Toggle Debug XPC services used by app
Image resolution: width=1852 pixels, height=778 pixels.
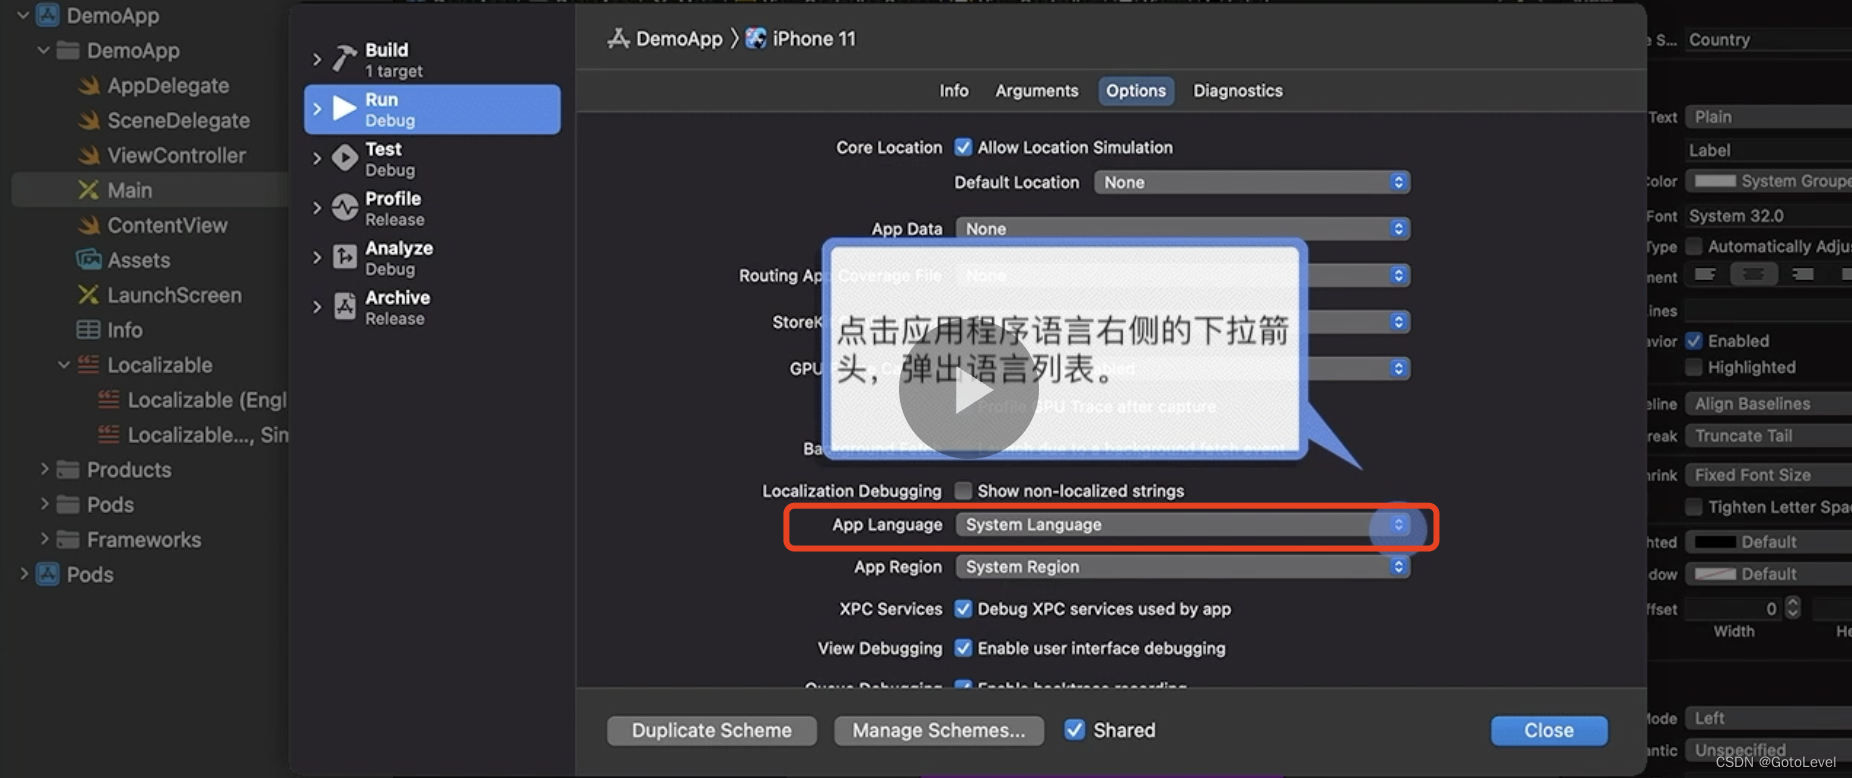[963, 609]
